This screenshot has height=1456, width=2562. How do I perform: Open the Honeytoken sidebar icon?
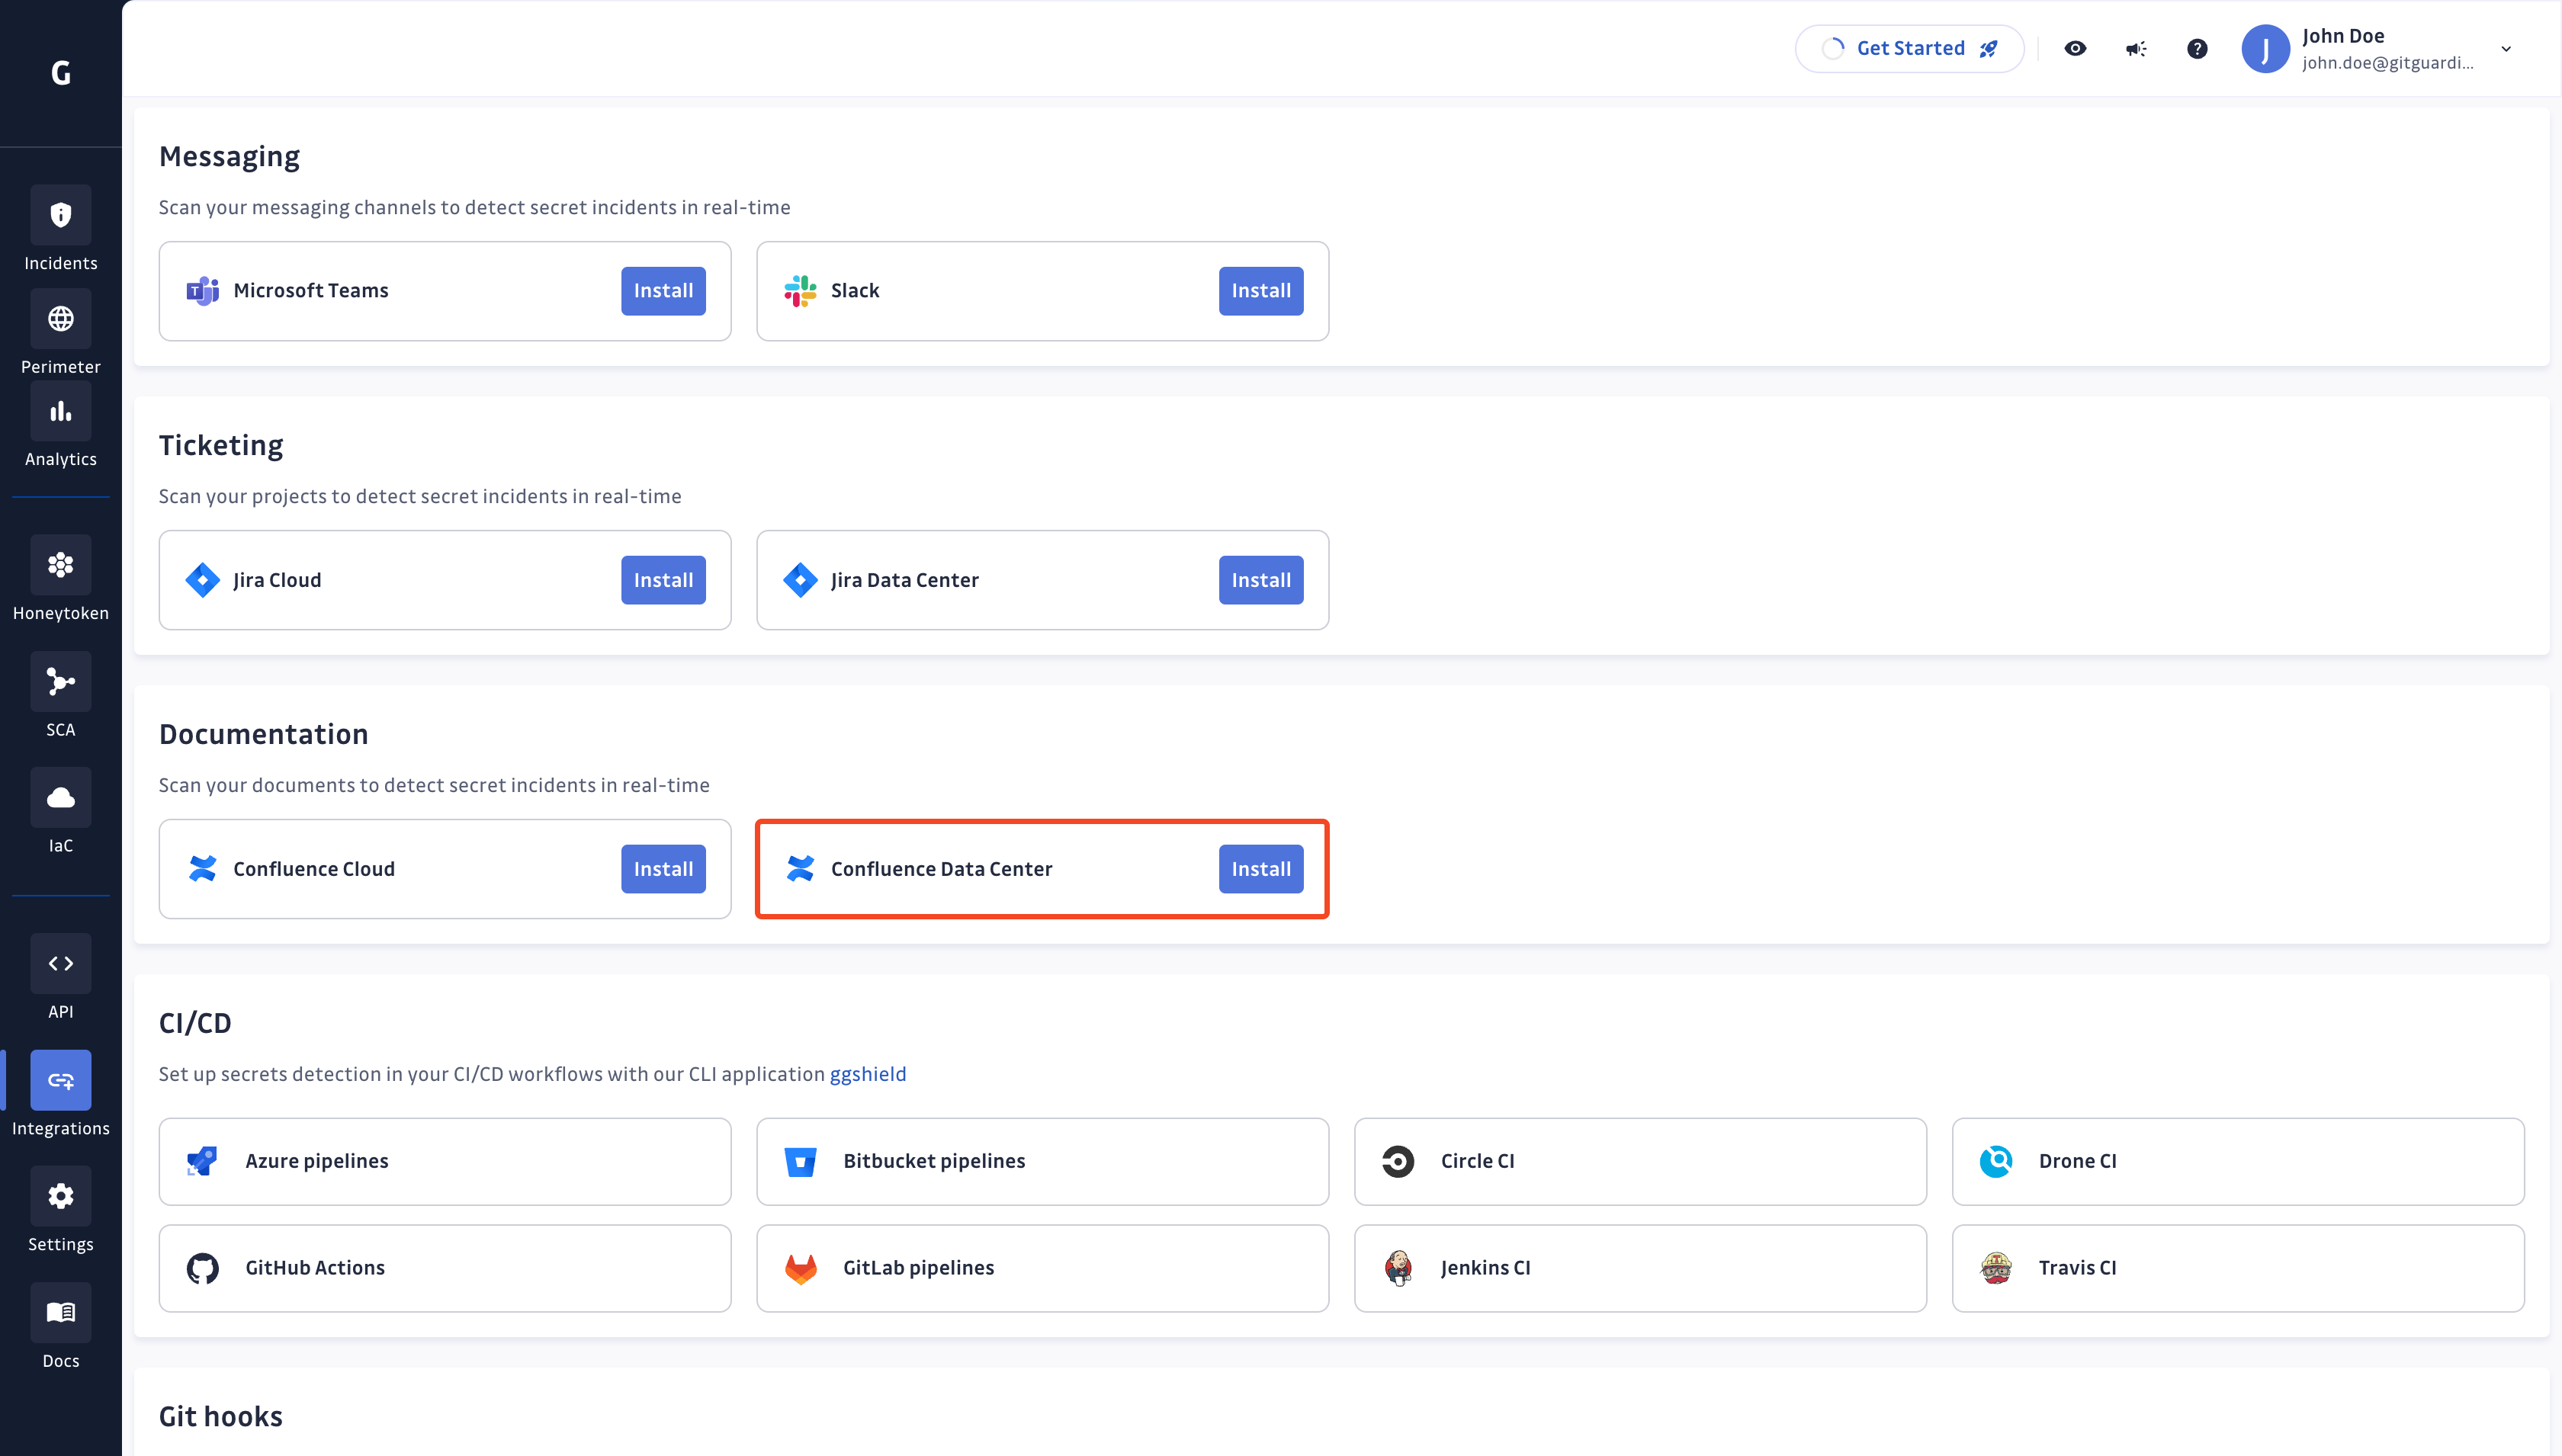(61, 565)
